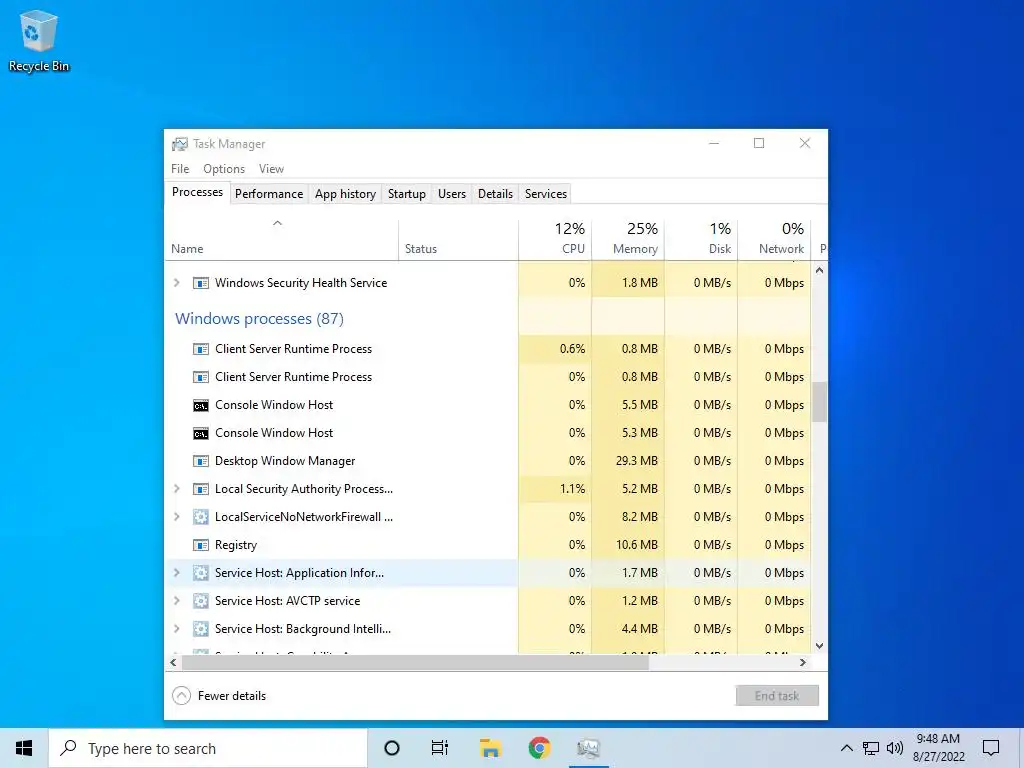
Task: Expand the LocalServiceNoNetworkFirewall row
Action: 176,517
